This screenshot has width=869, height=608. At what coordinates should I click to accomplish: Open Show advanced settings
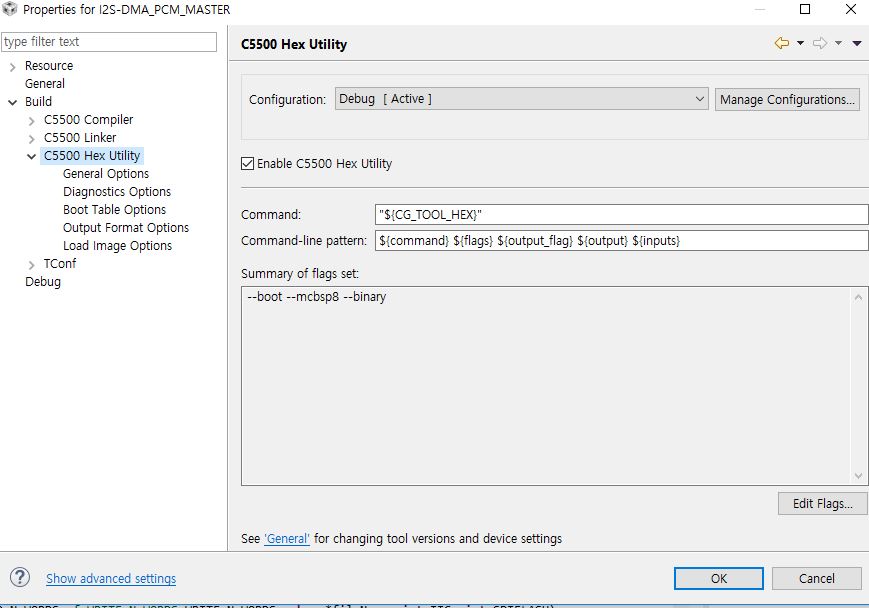110,578
